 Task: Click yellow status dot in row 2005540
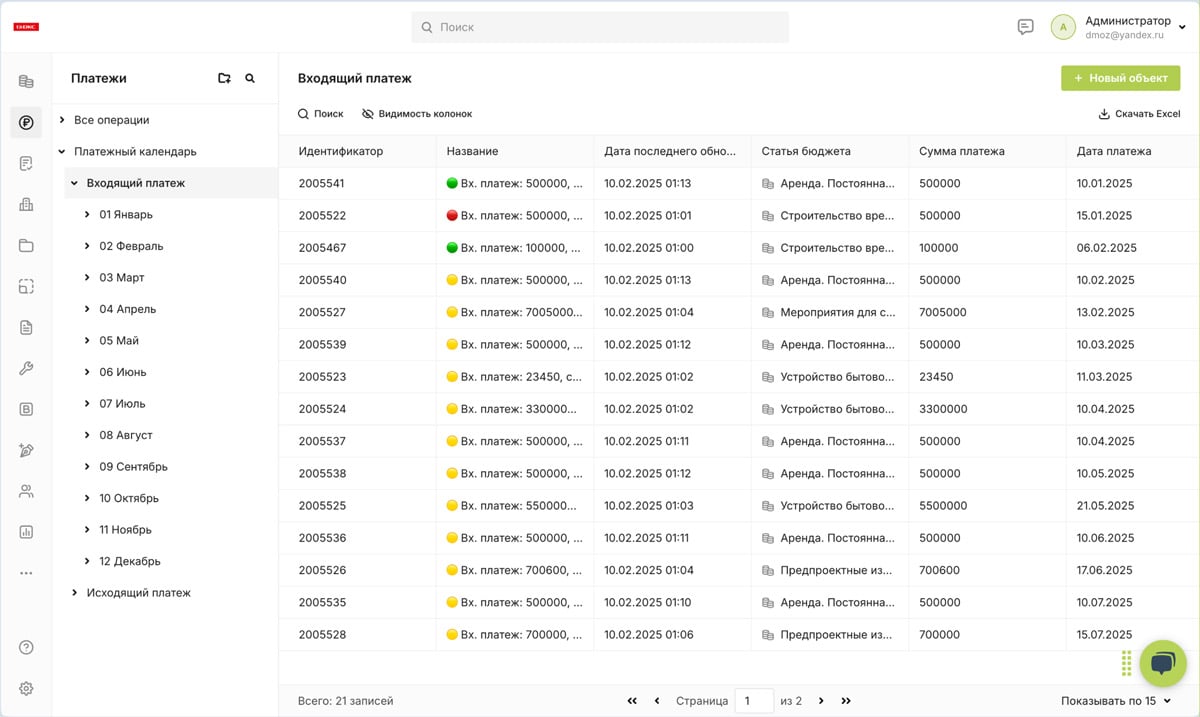coord(452,280)
